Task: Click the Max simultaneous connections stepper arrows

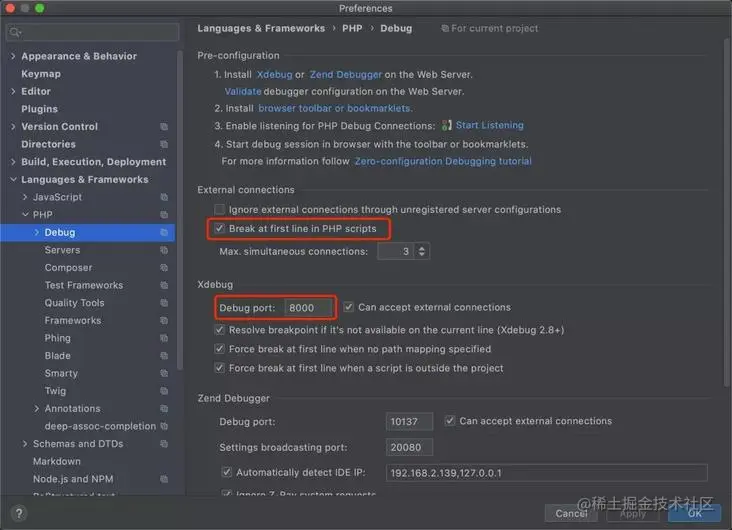Action: click(422, 251)
